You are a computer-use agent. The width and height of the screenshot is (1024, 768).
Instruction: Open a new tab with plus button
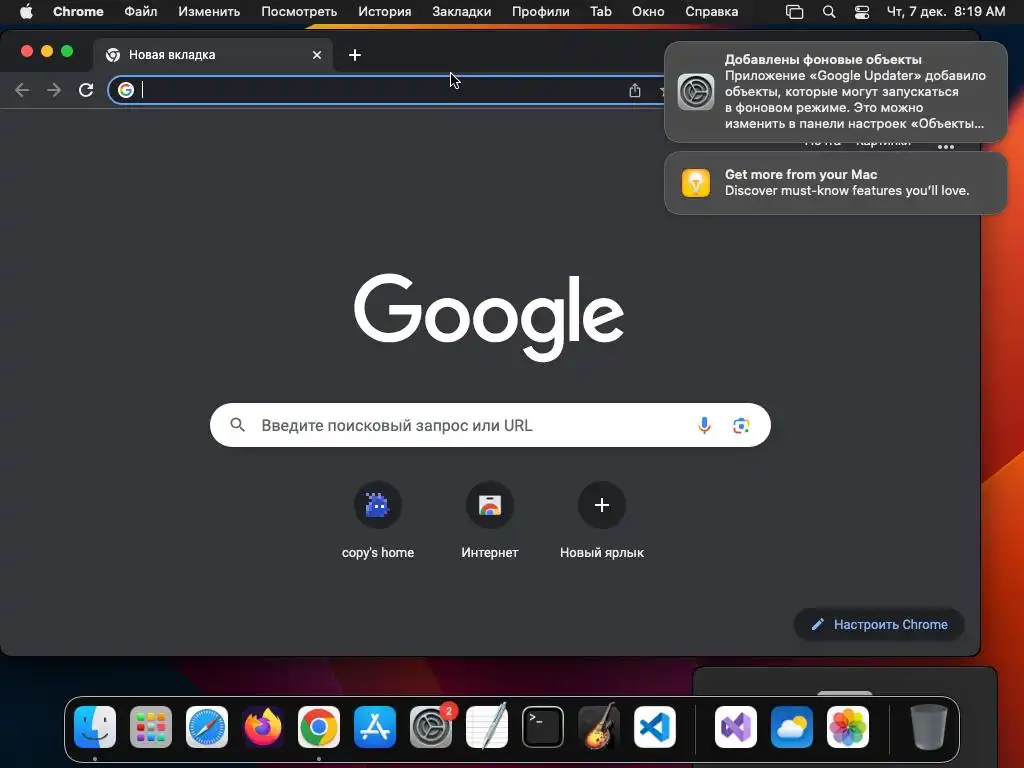point(355,55)
